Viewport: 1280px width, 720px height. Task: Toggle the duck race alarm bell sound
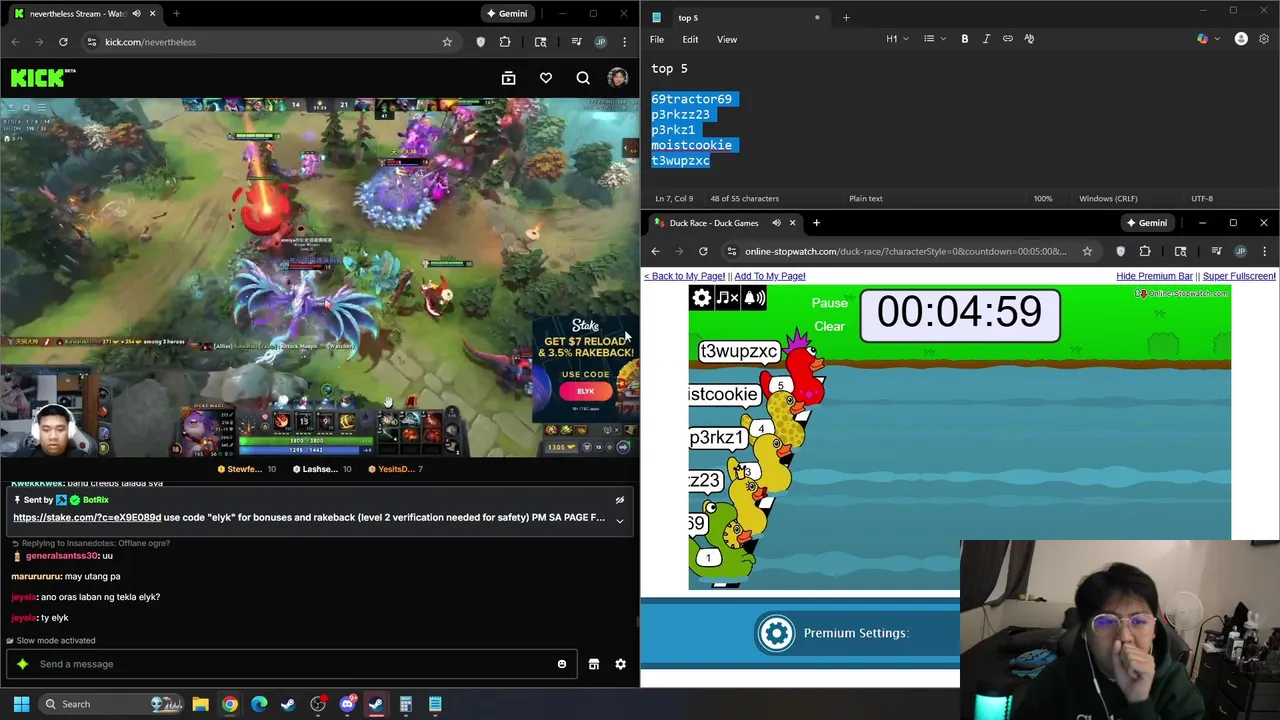[754, 297]
